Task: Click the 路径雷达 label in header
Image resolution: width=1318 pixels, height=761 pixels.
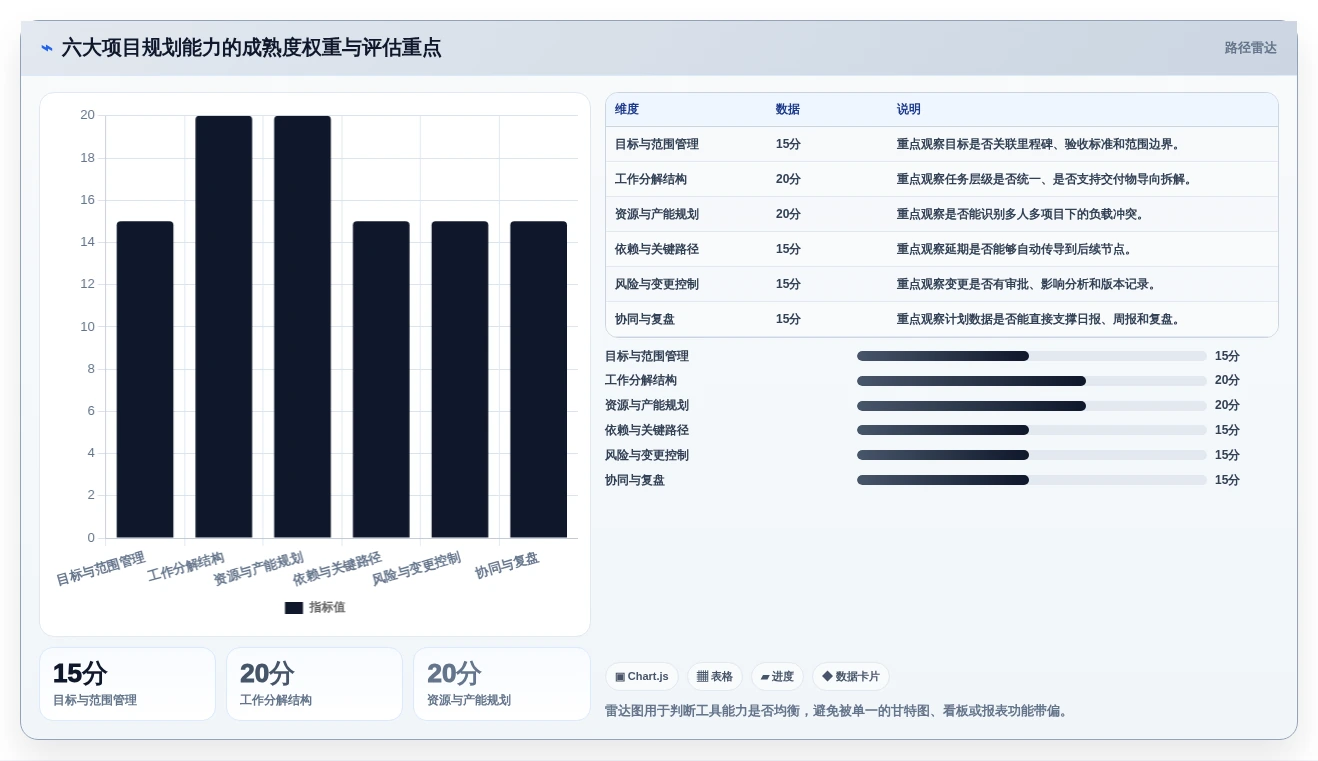Action: 1250,48
